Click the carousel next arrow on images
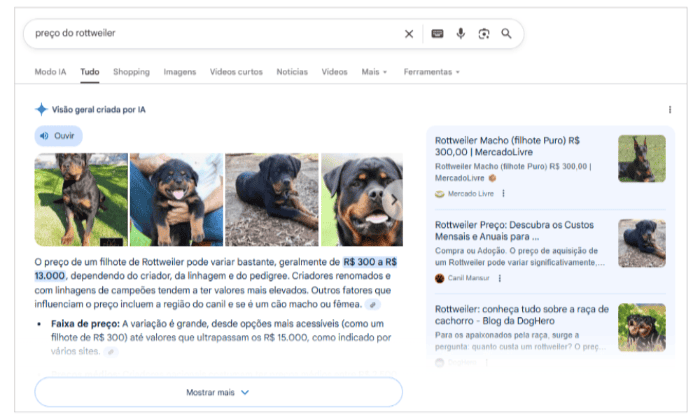This screenshot has height=420, width=700. point(393,200)
